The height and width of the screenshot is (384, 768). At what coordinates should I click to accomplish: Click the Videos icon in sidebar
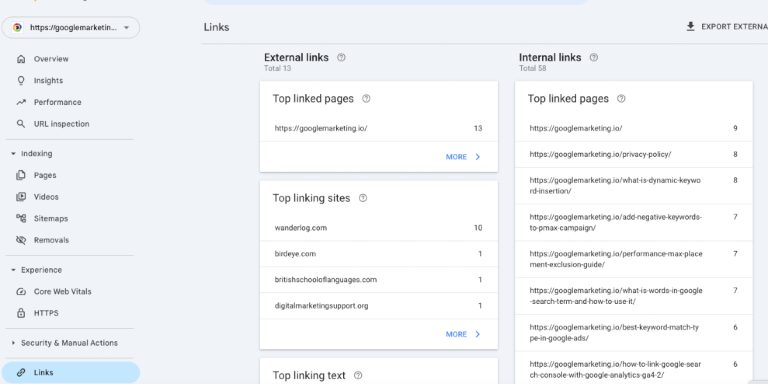(x=21, y=197)
